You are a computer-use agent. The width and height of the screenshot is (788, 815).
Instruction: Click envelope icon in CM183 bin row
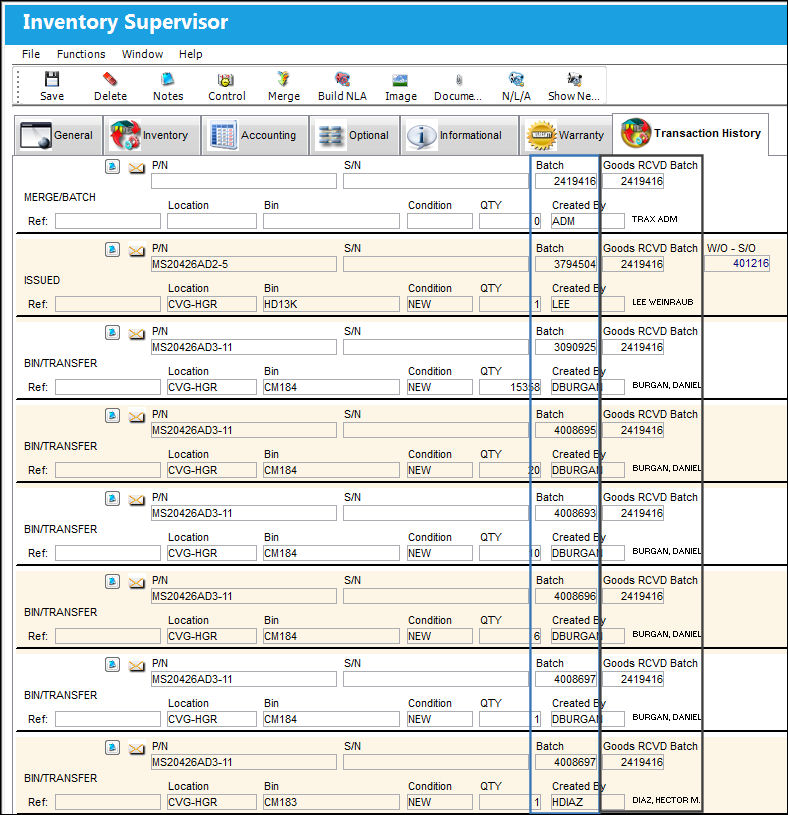(136, 748)
